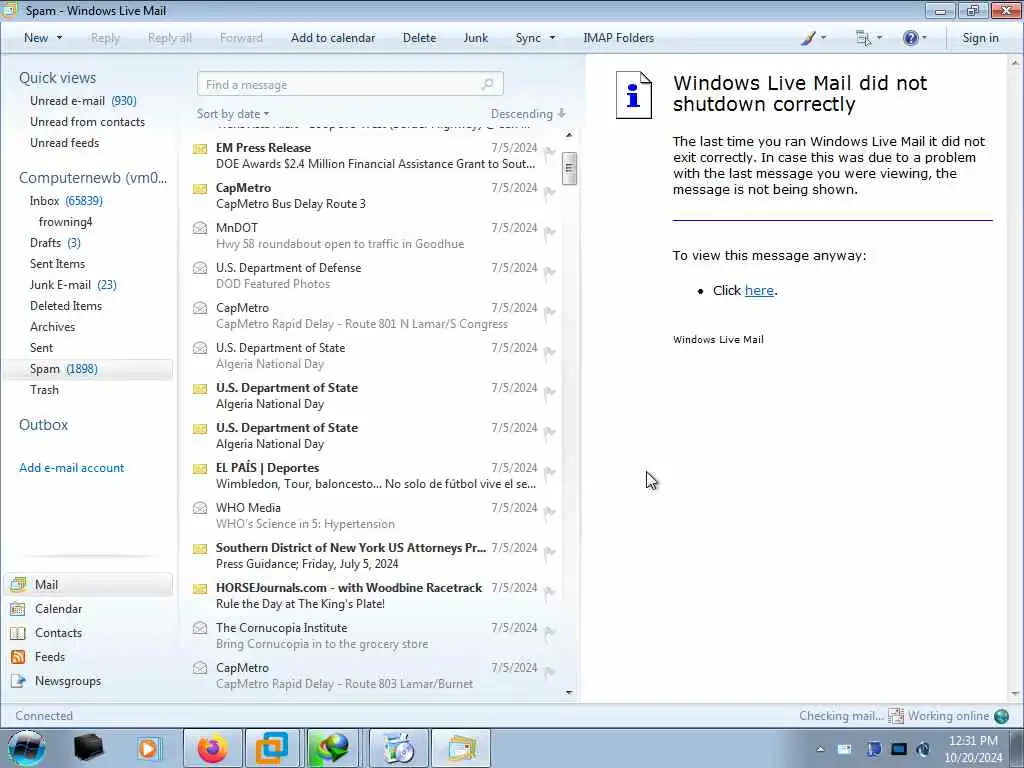Open the colorize paintbrush menu icon
The width and height of the screenshot is (1024, 768).
tap(808, 38)
